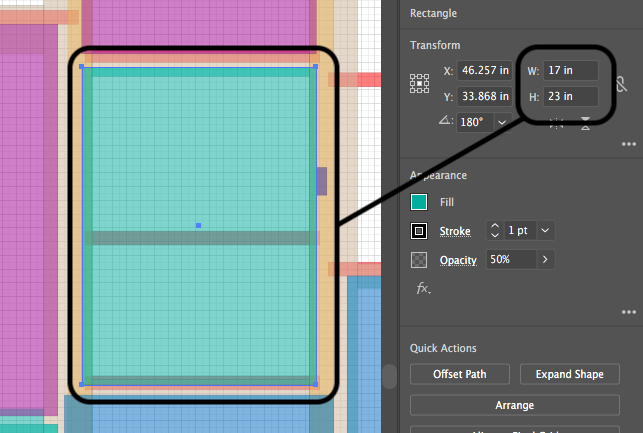
Task: Open the Opacity panel link
Action: pos(458,260)
